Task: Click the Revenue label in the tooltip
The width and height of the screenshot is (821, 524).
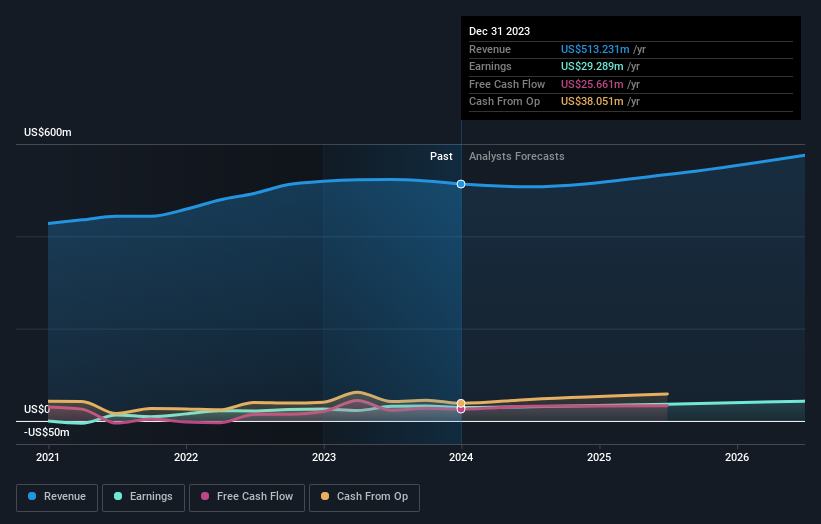Action: 490,49
